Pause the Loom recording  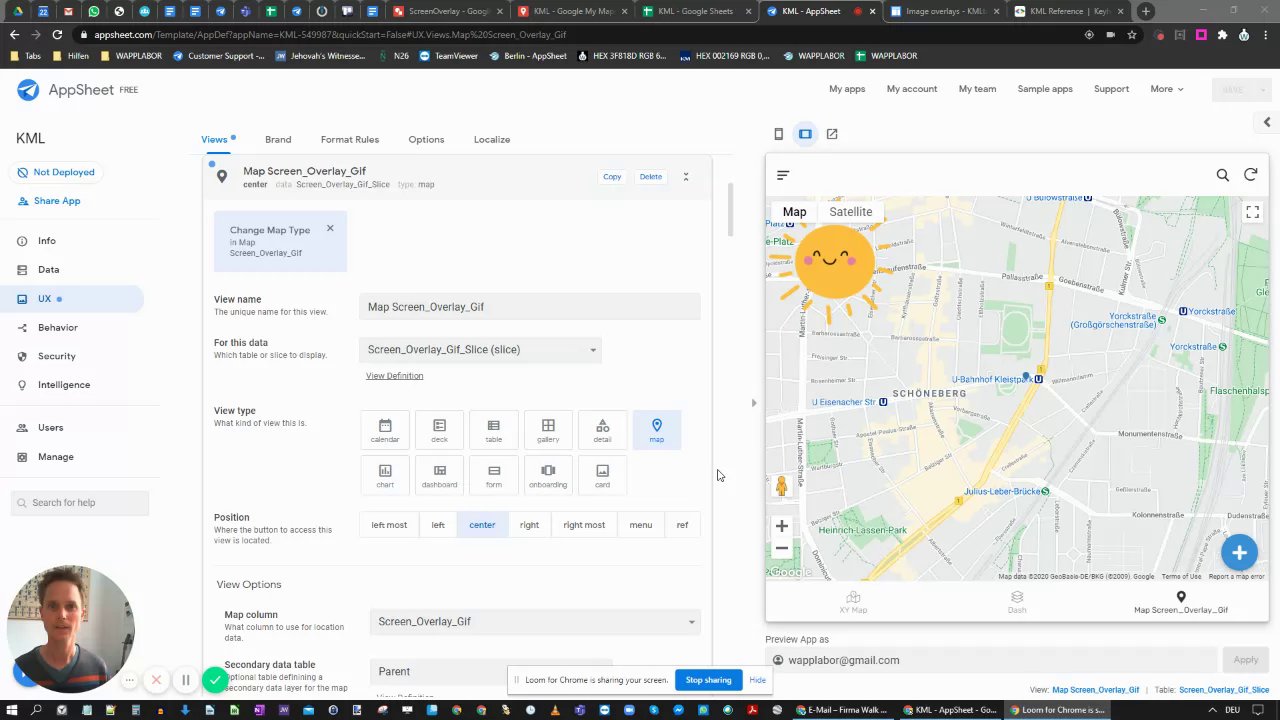click(185, 681)
